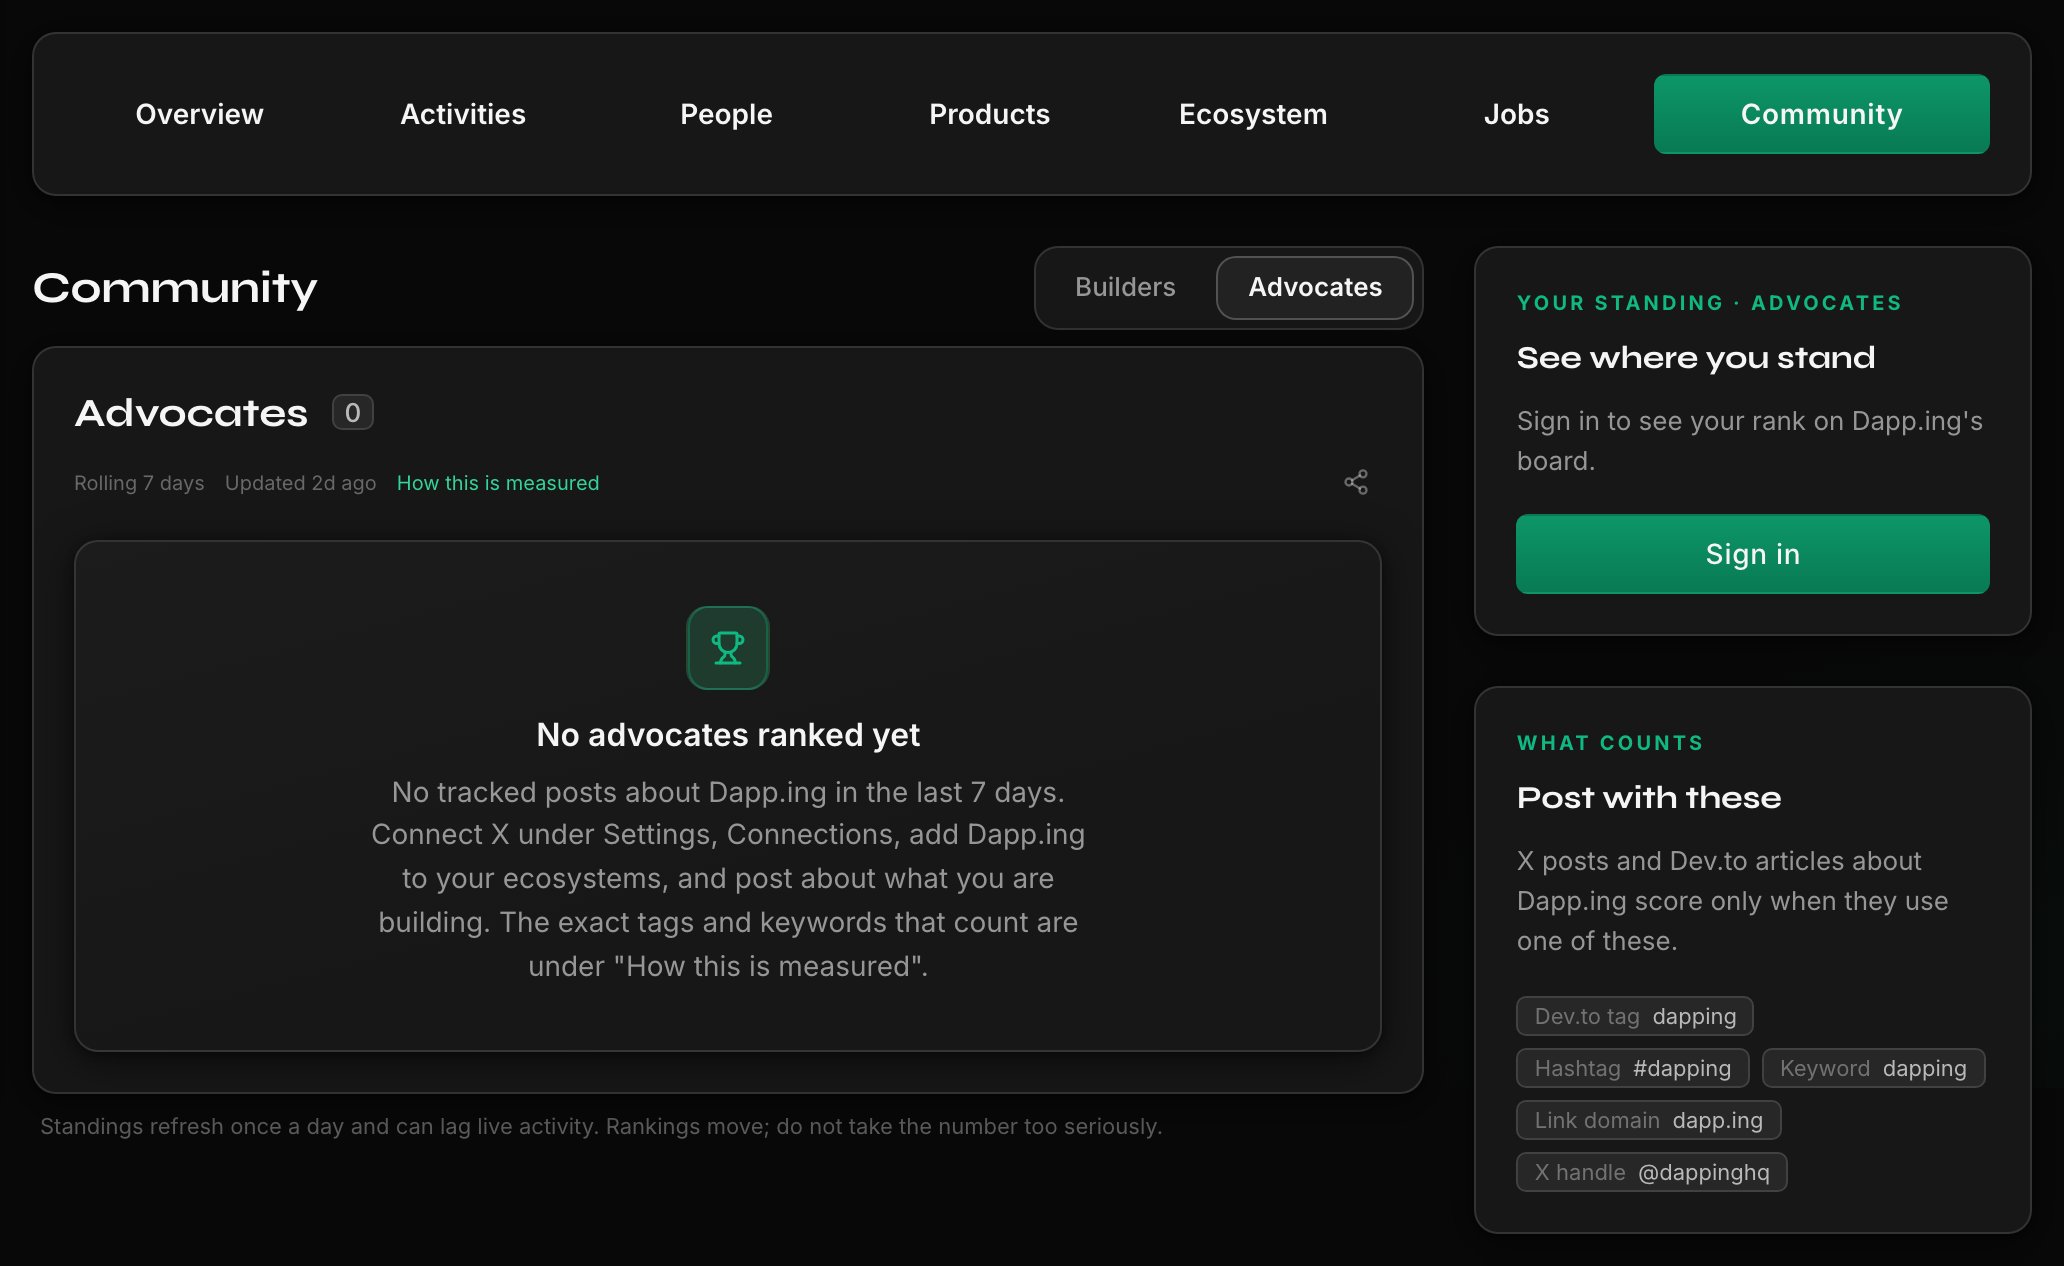Open the Overview tab

point(199,114)
